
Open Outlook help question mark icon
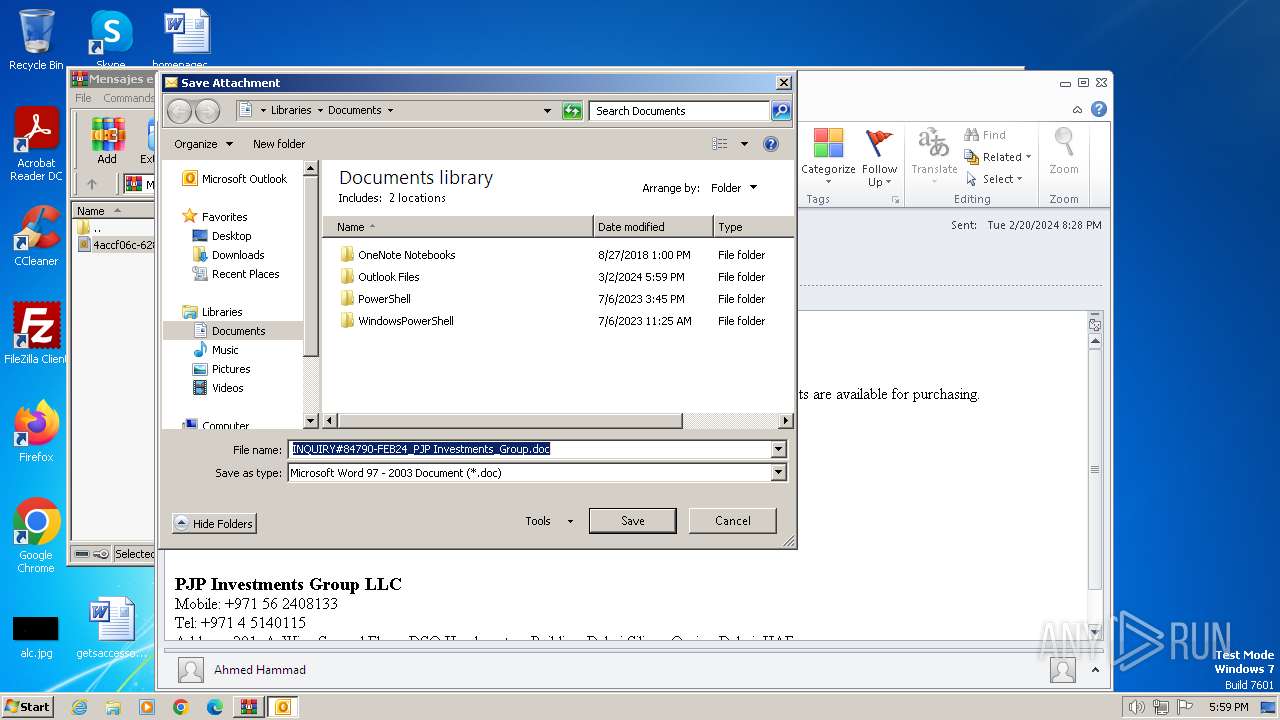[1099, 109]
